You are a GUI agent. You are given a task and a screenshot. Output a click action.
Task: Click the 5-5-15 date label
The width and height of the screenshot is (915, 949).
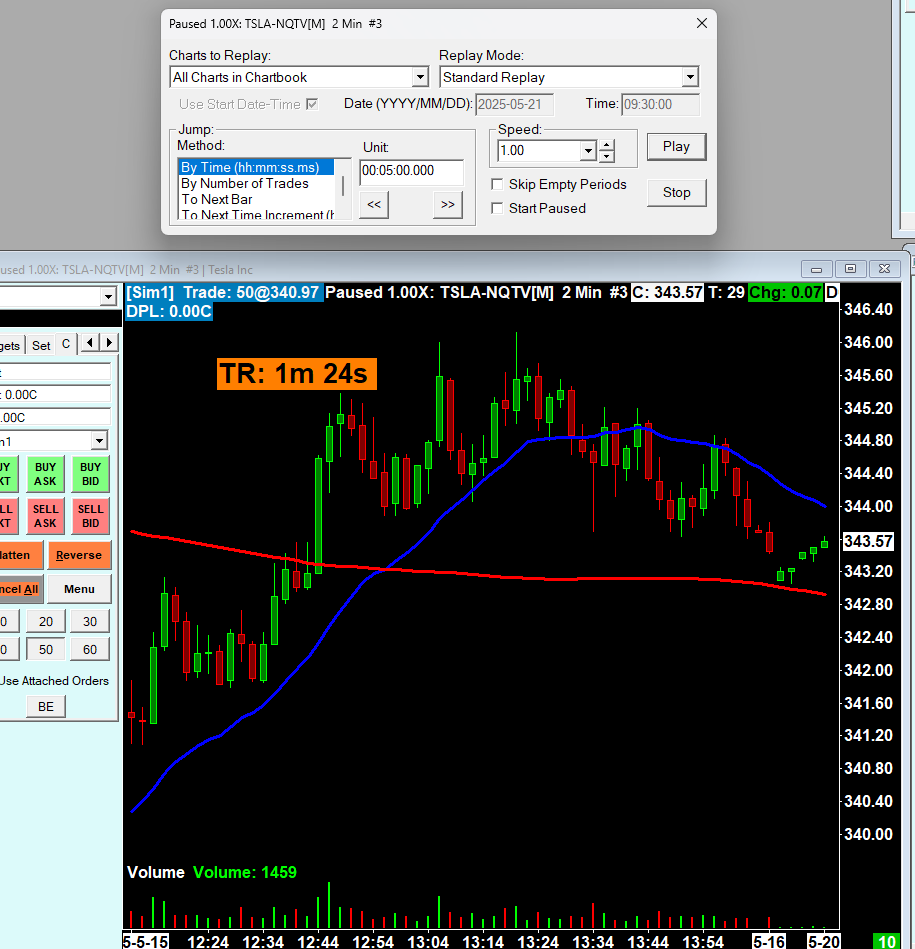tap(146, 942)
